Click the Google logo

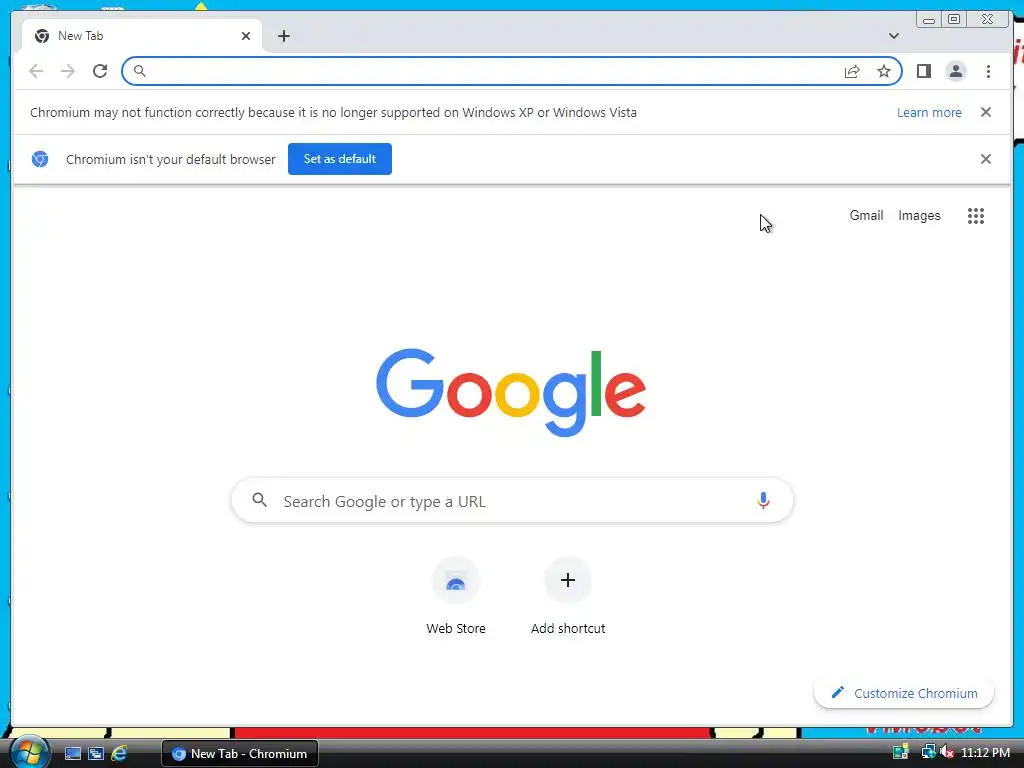[511, 392]
